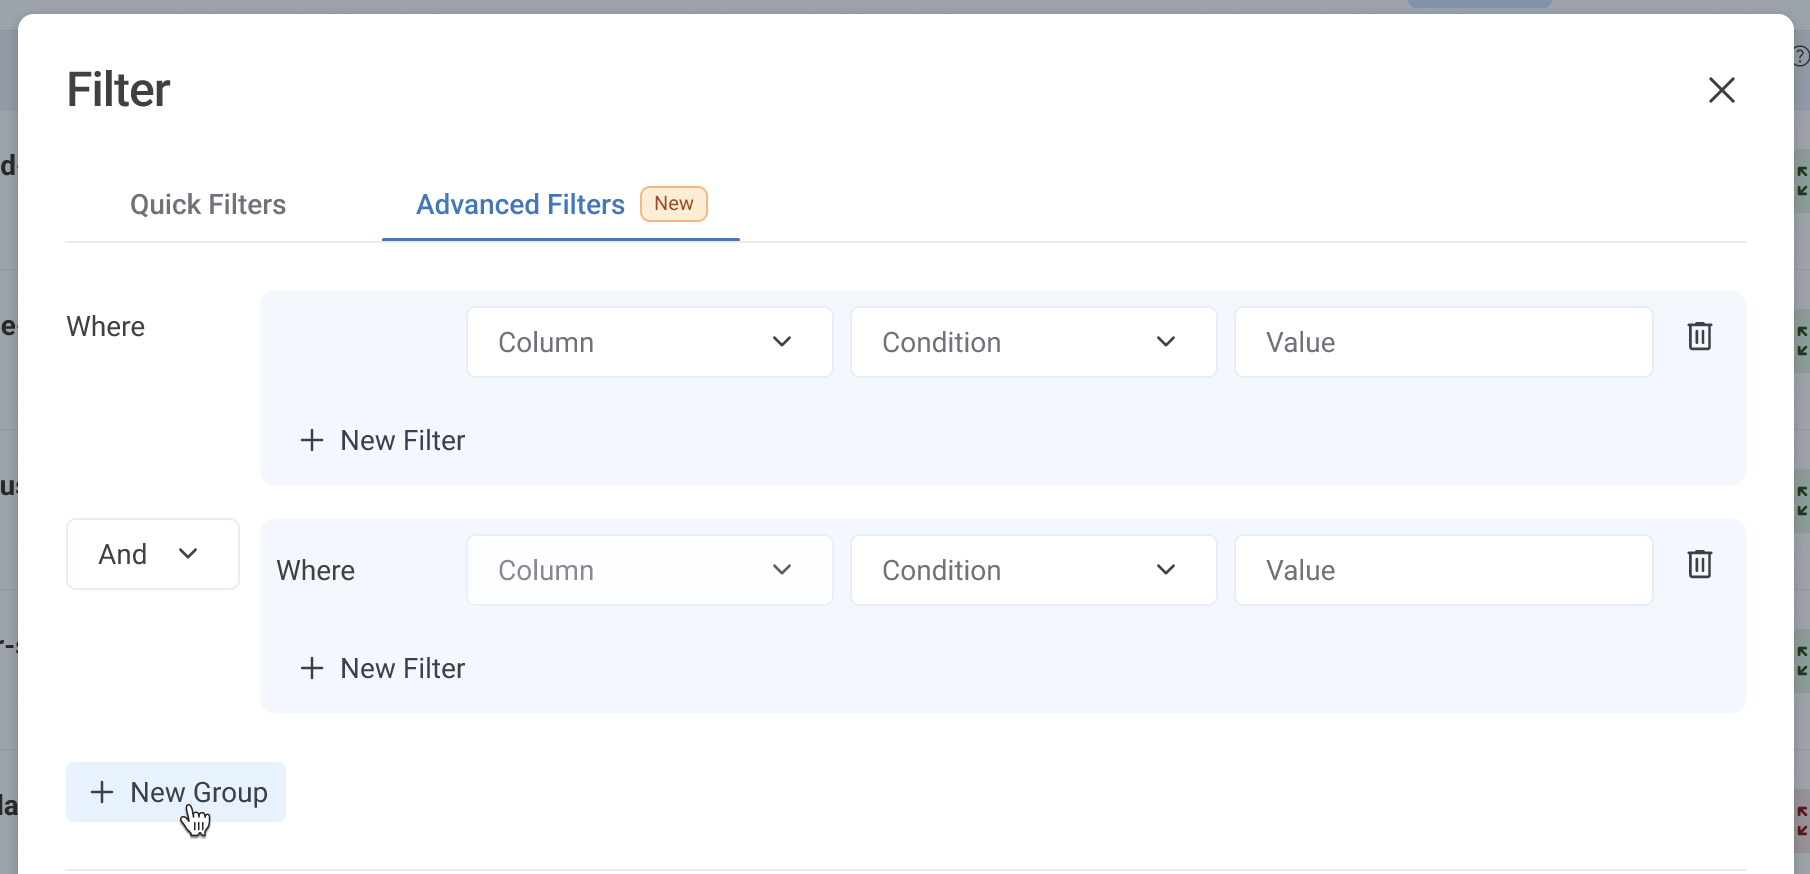Click the Value field in first group
The width and height of the screenshot is (1810, 874).
[1443, 342]
